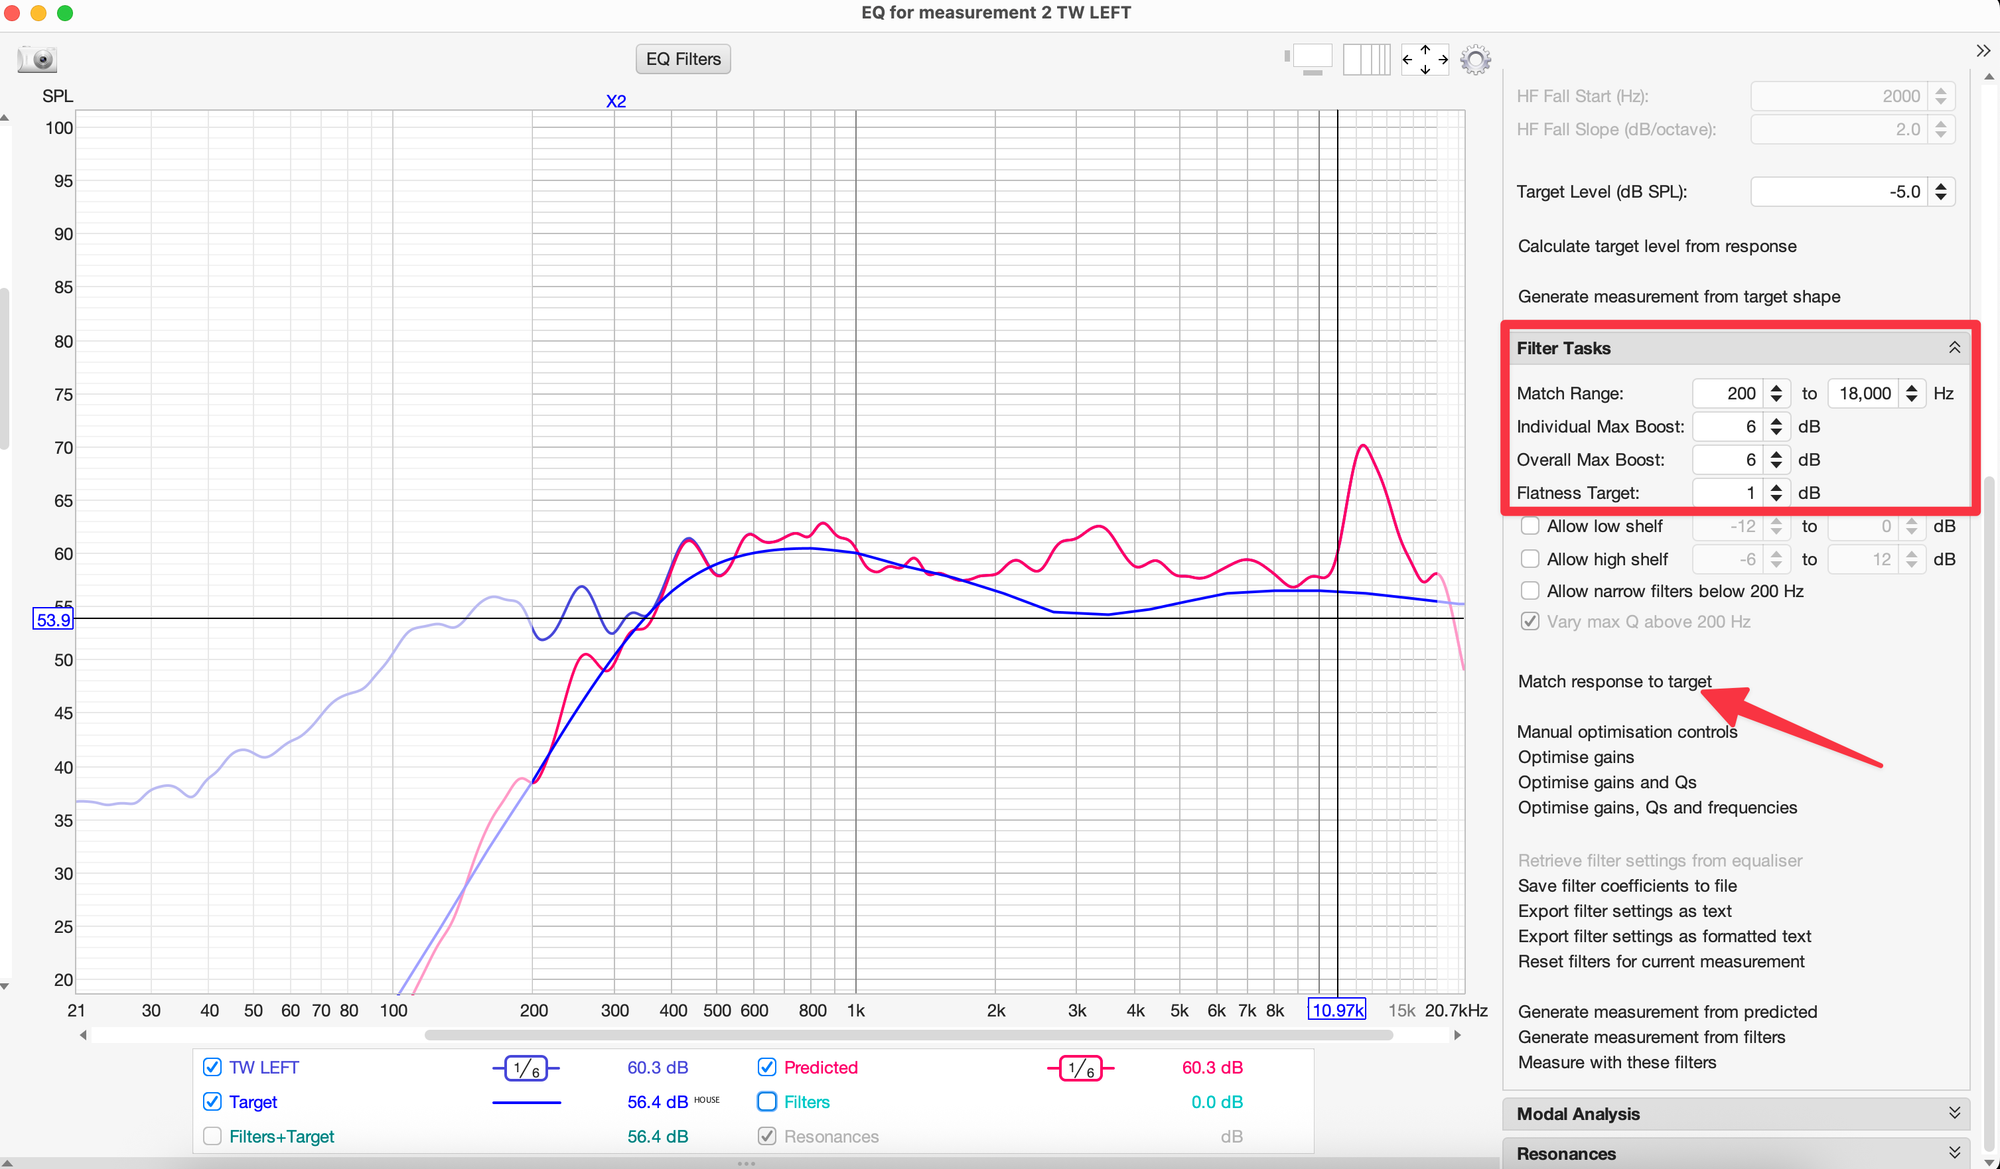Click Optimise gains and Qs
Image resolution: width=2000 pixels, height=1169 pixels.
tap(1606, 782)
